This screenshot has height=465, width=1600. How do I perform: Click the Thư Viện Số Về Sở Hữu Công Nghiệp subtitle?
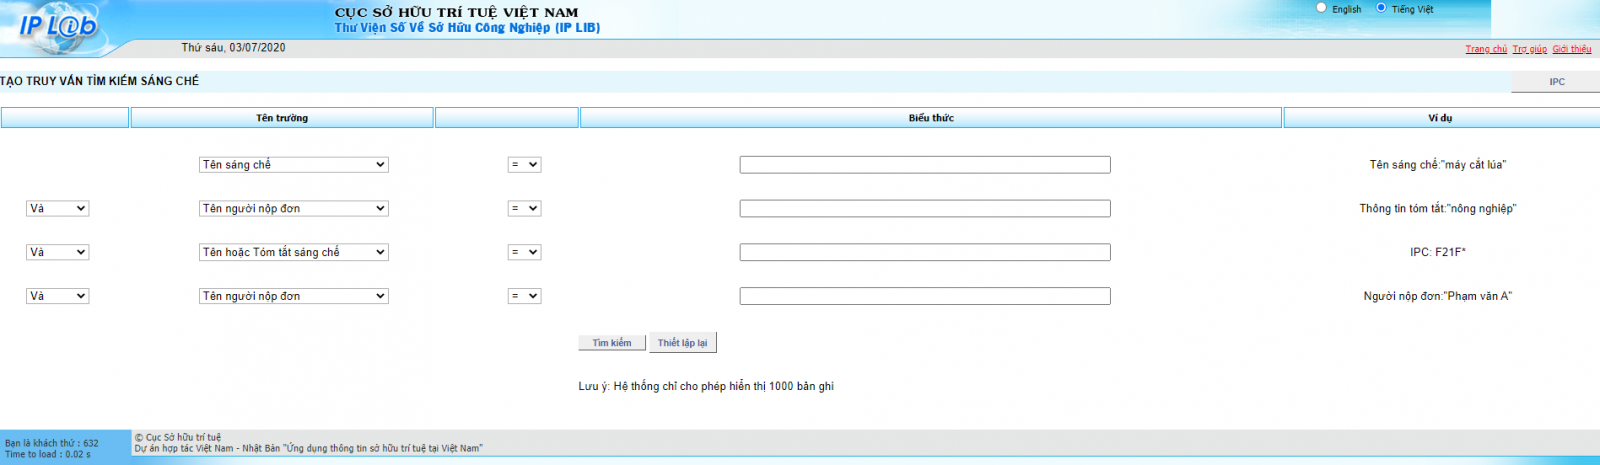coord(467,28)
